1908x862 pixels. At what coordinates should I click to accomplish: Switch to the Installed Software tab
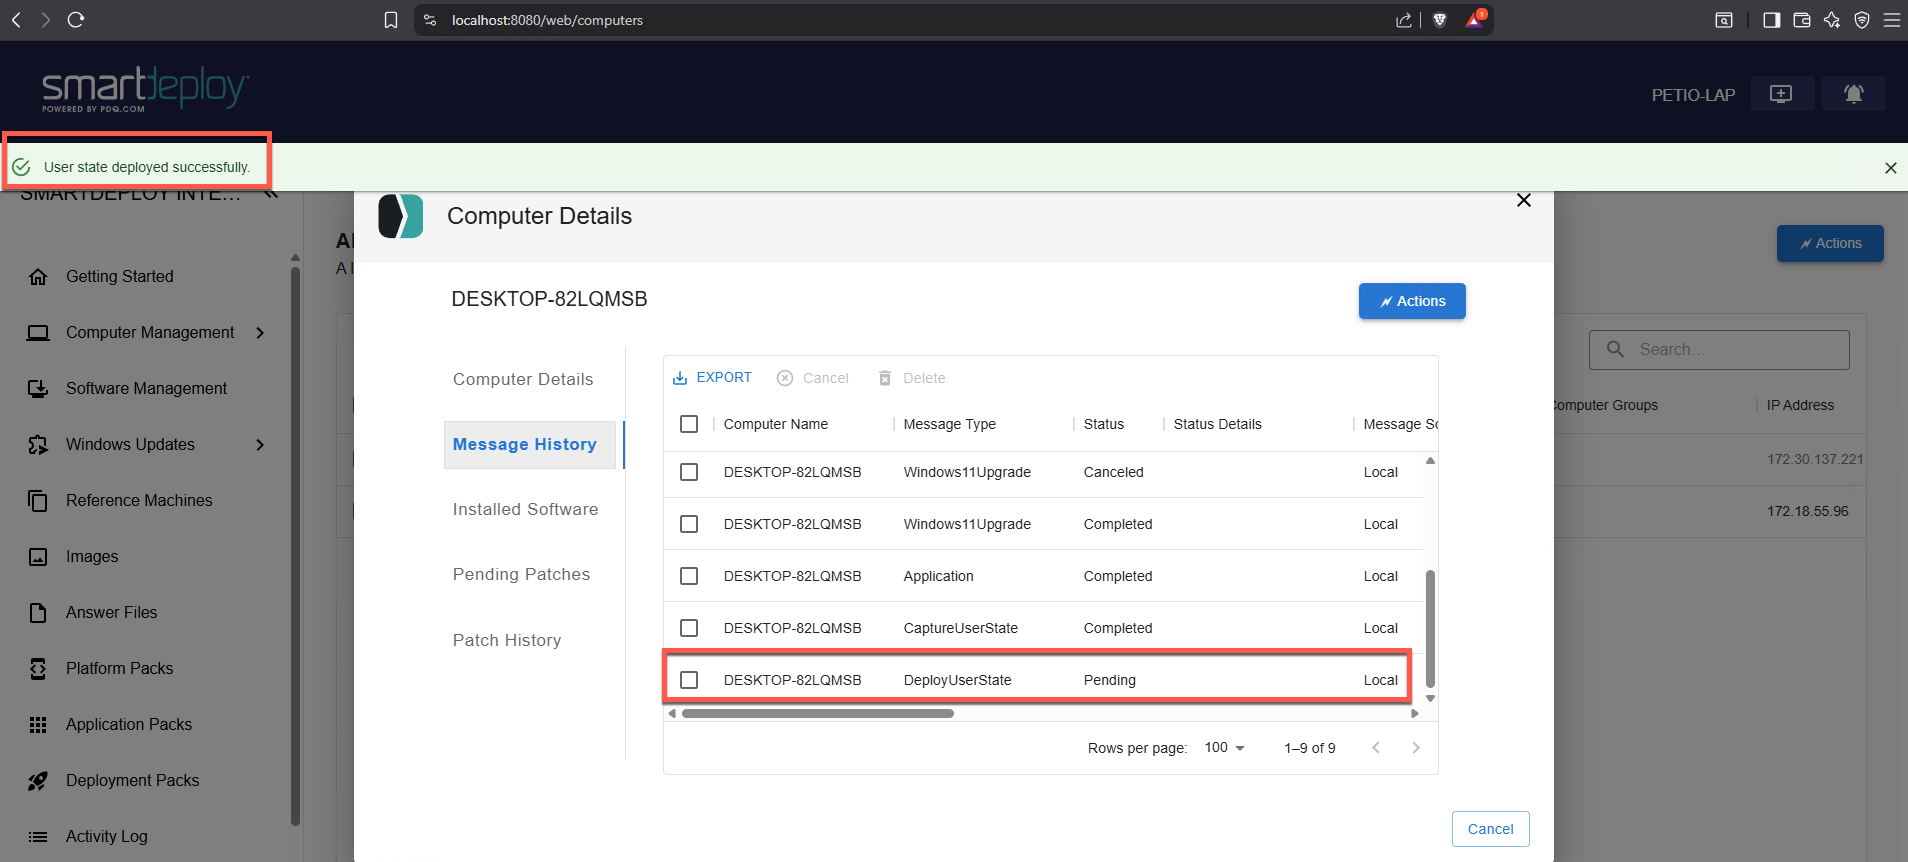[525, 509]
